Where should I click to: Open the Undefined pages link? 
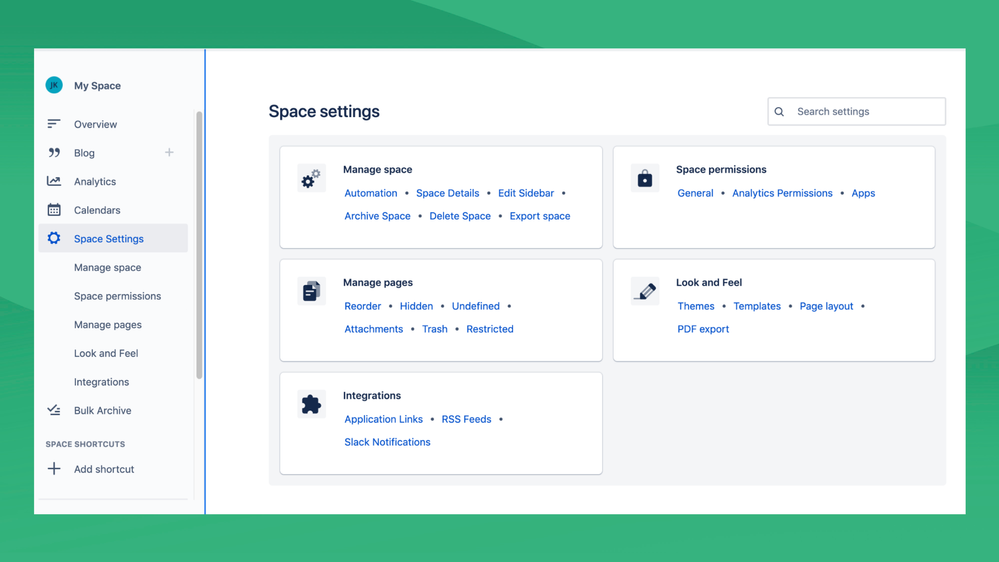(x=475, y=306)
